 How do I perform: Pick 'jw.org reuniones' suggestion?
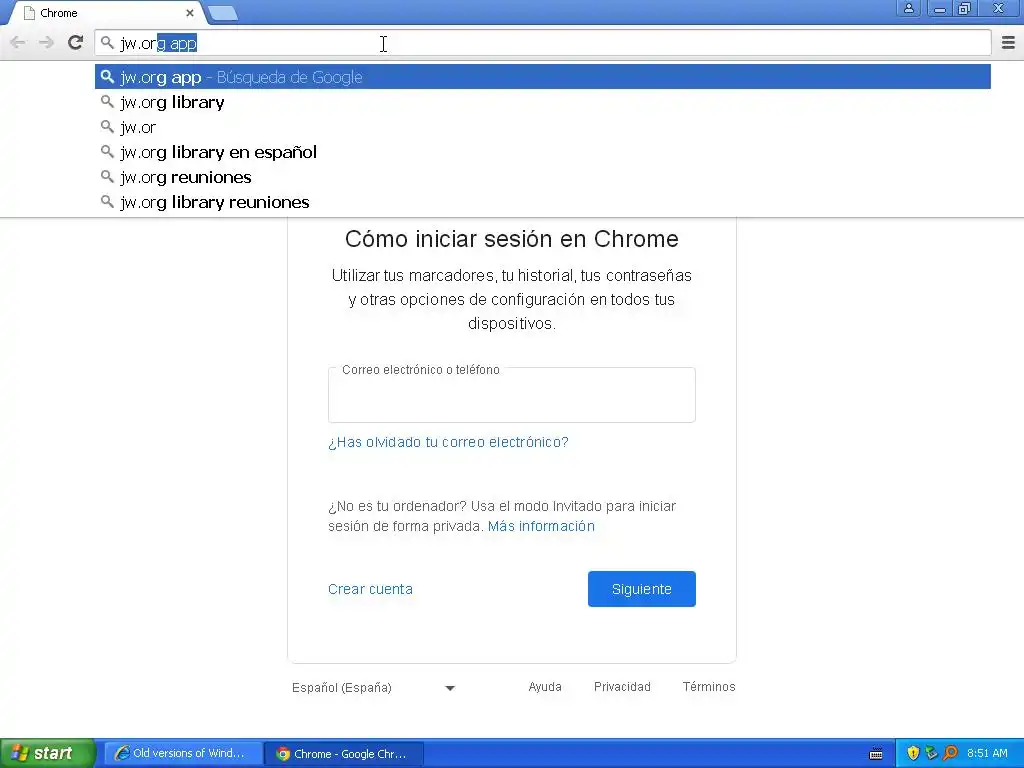pyautogui.click(x=543, y=177)
